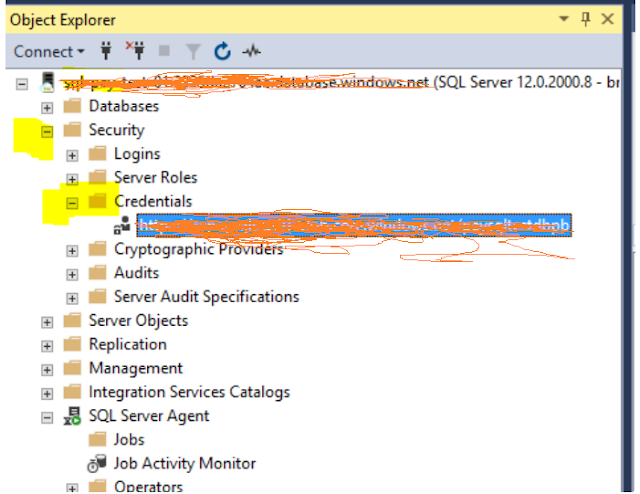
Task: Click the Audits folder icon
Action: tap(98, 272)
